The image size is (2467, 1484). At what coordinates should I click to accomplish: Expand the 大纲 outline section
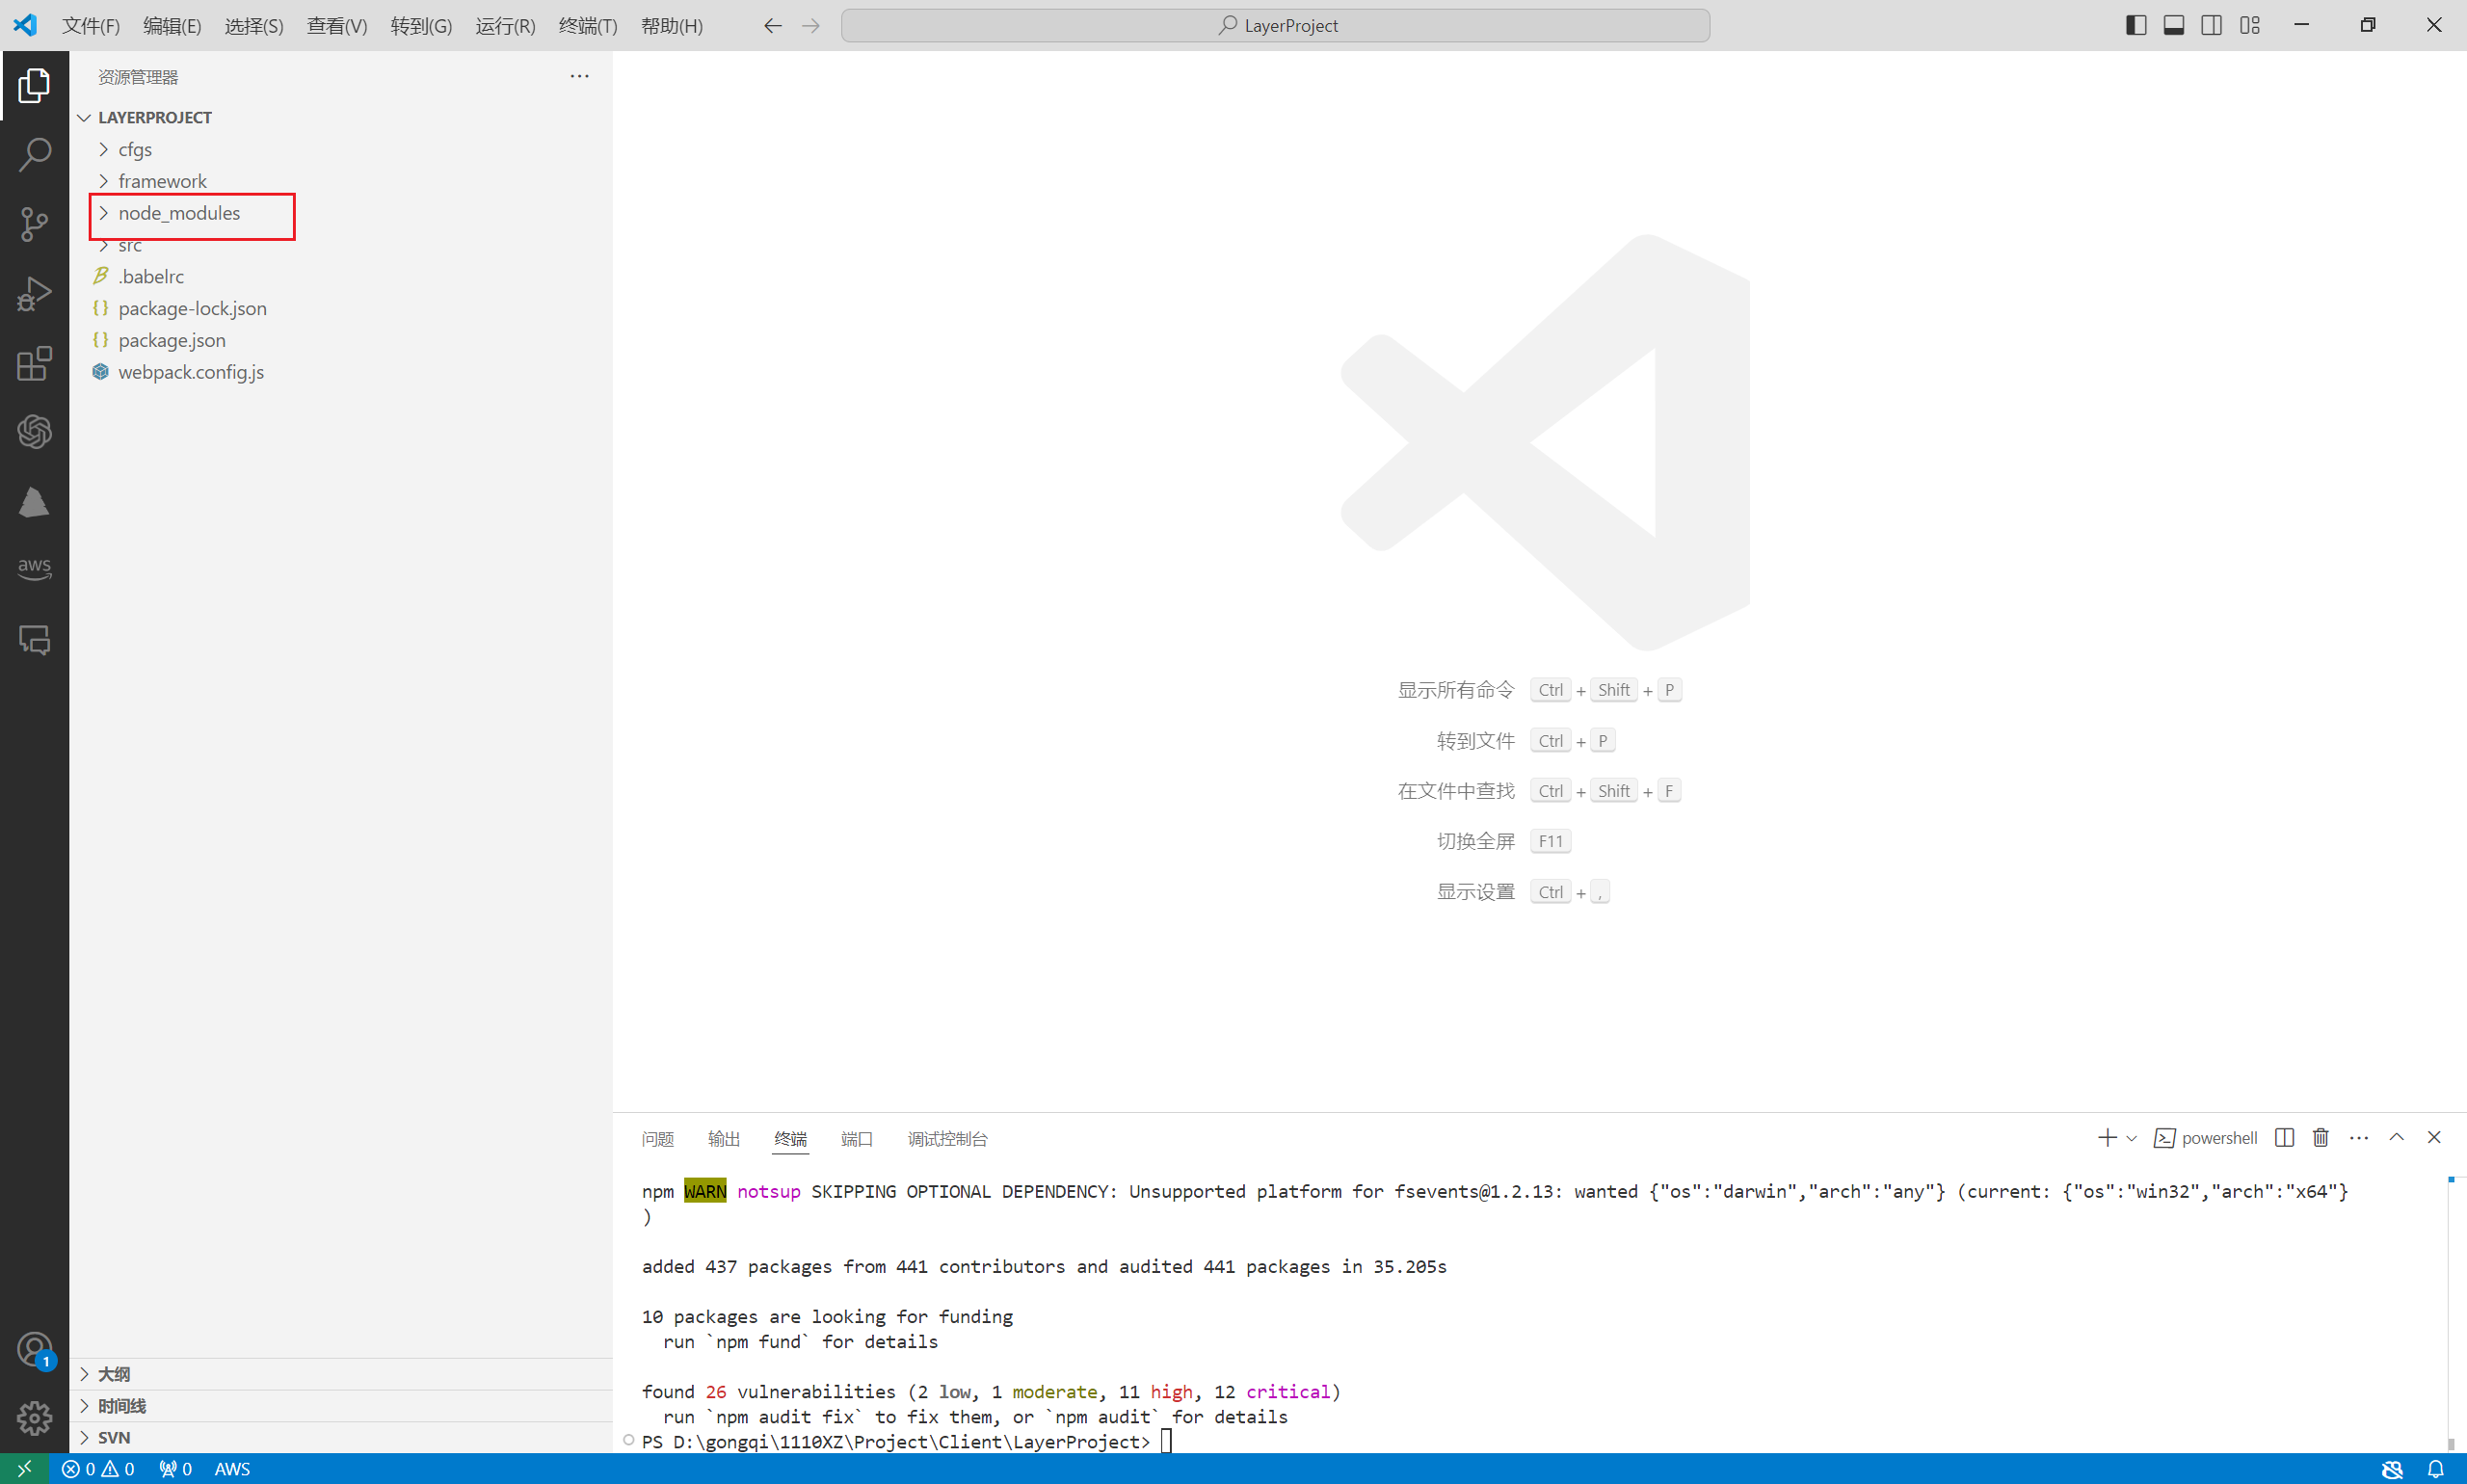343,1374
